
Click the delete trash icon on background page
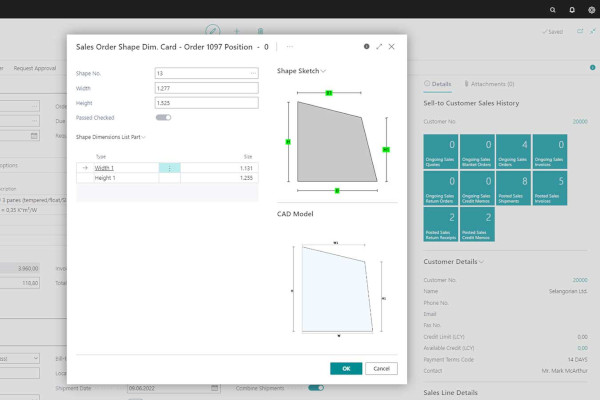[260, 31]
